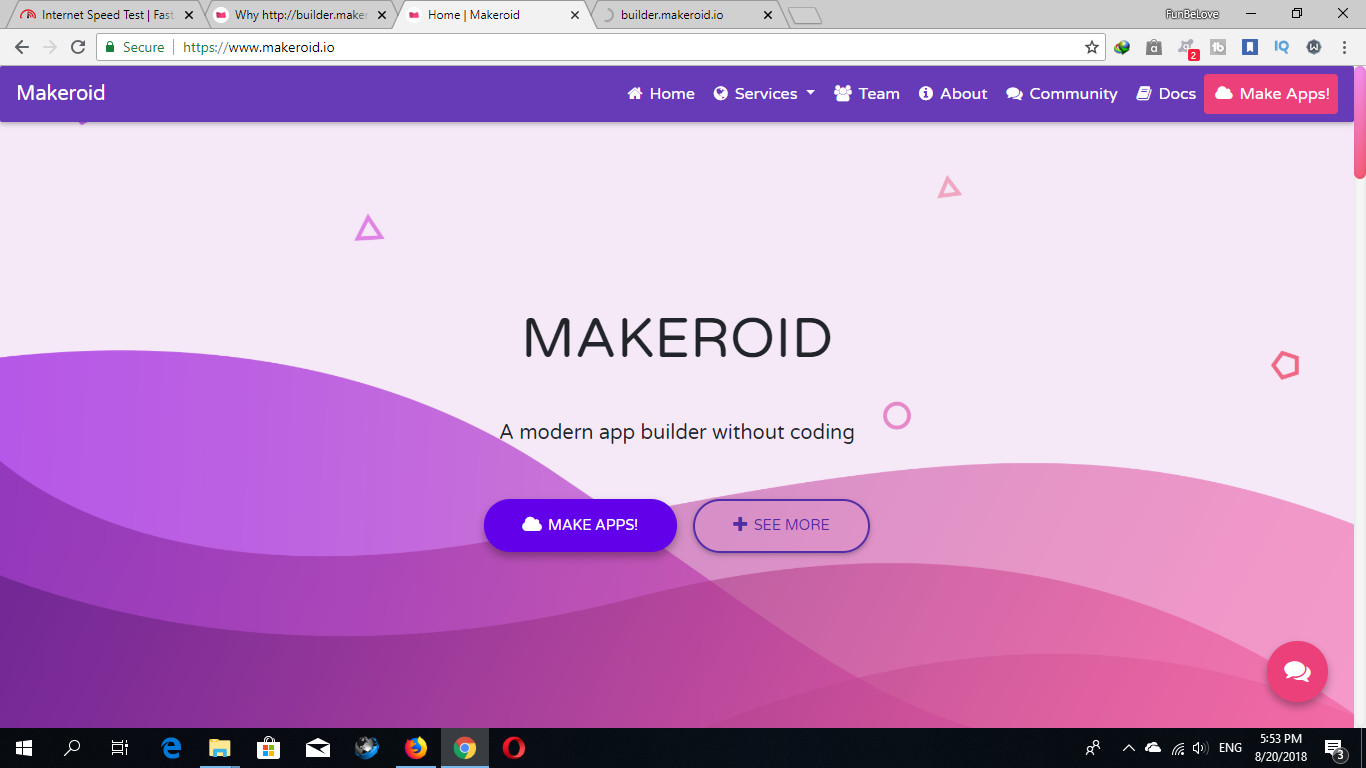Open the Mail app from the taskbar

(x=318, y=748)
